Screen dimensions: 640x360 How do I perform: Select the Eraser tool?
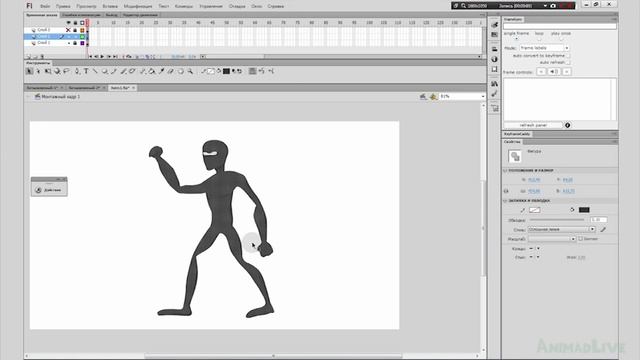click(171, 71)
